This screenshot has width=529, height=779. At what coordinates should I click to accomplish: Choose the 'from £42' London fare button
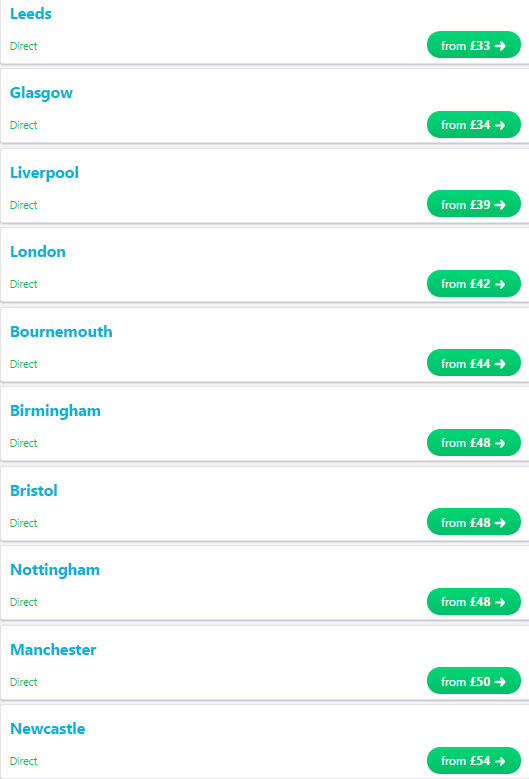473,284
